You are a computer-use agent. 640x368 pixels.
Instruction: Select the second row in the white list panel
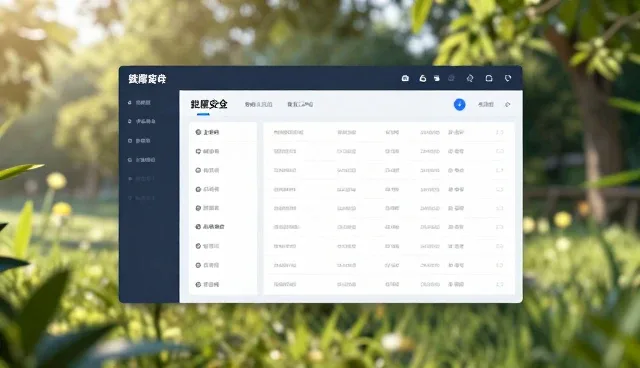point(223,151)
